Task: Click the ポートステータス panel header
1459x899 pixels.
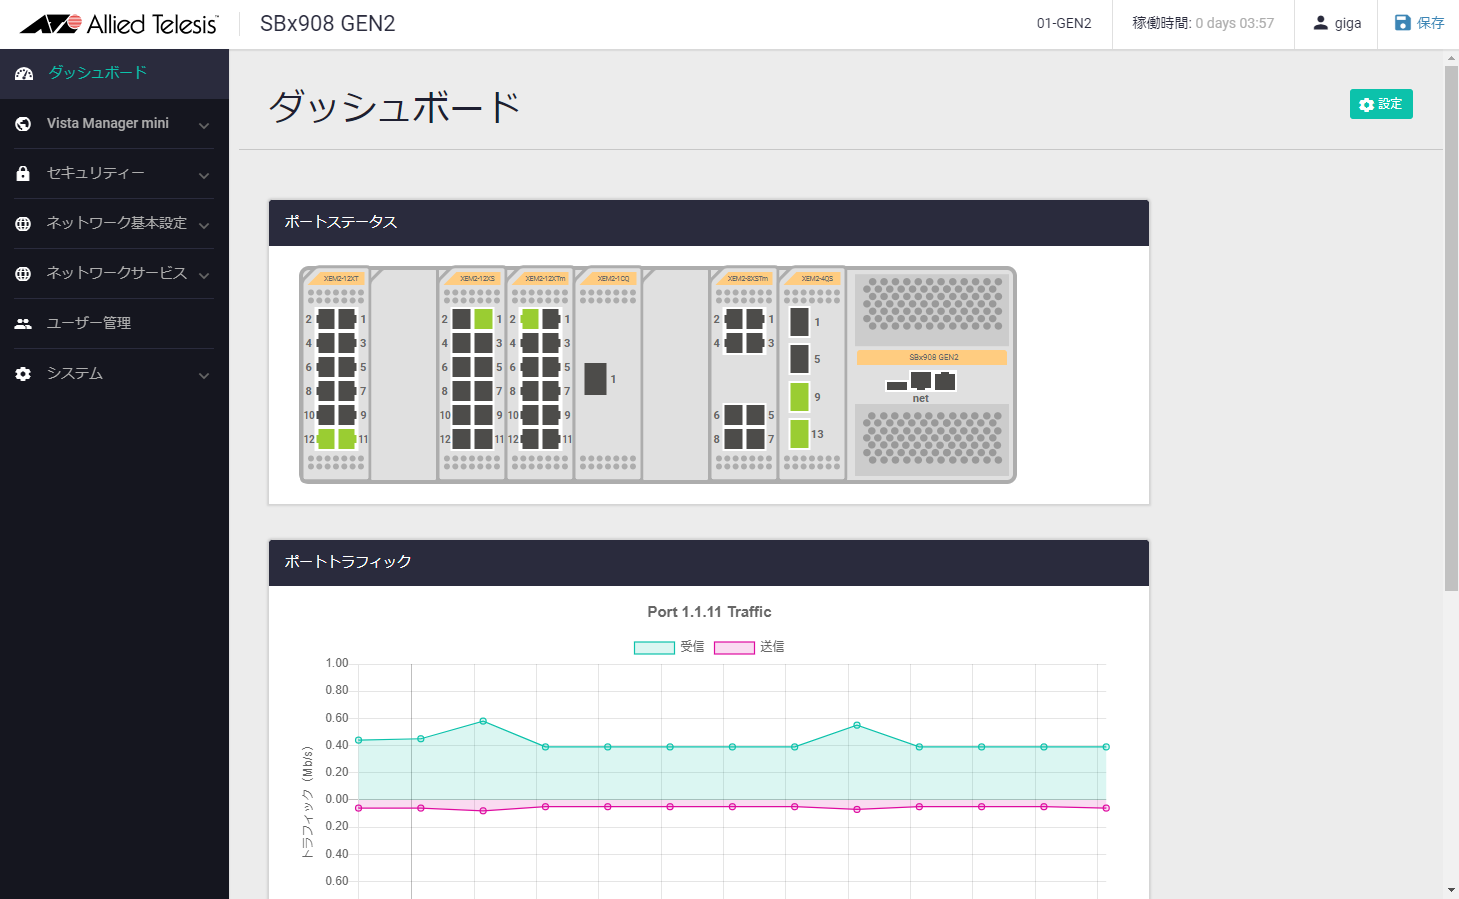Action: pyautogui.click(x=709, y=222)
